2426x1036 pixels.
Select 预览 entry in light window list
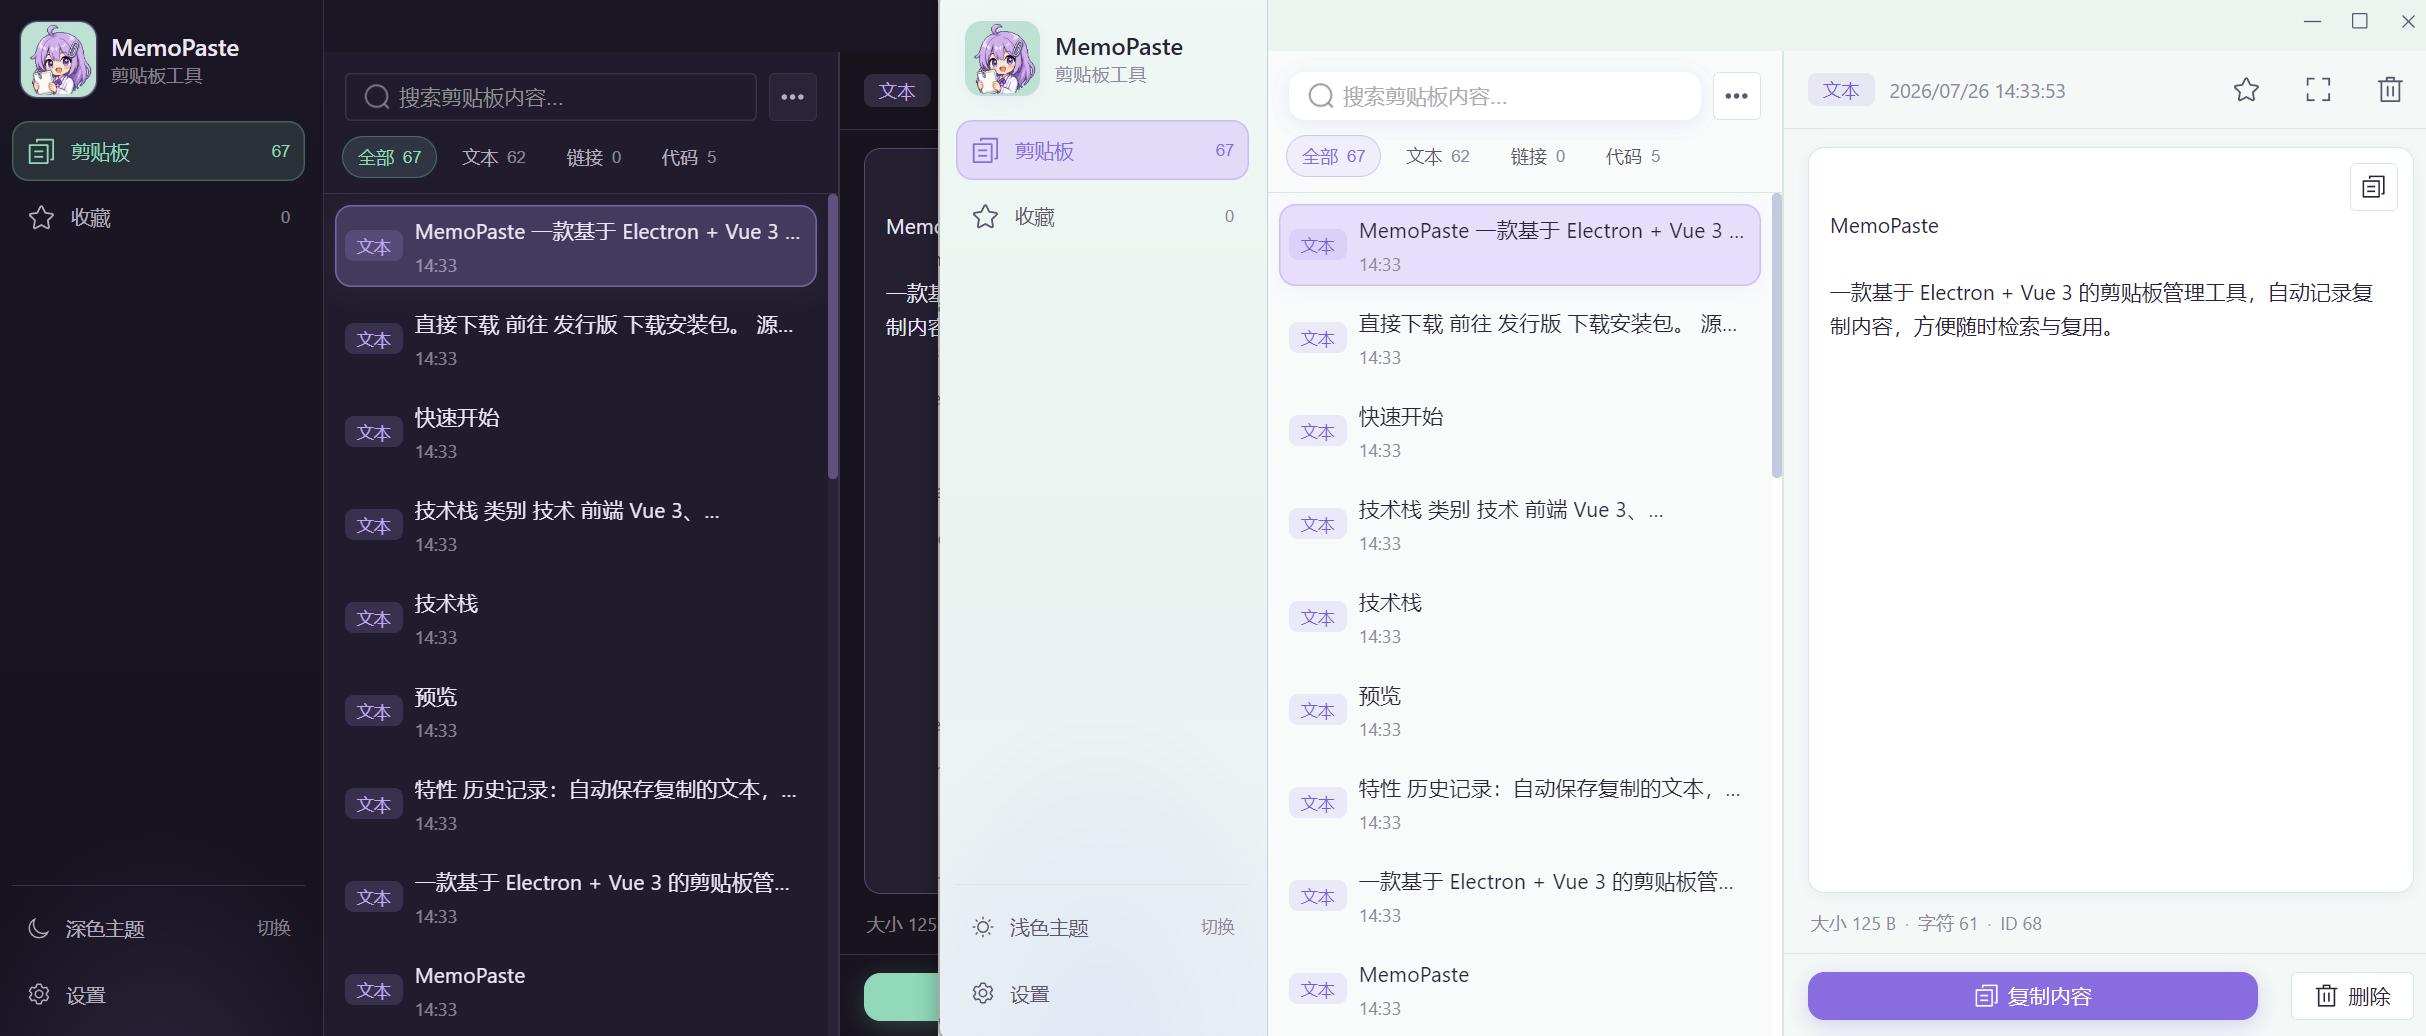click(1520, 711)
